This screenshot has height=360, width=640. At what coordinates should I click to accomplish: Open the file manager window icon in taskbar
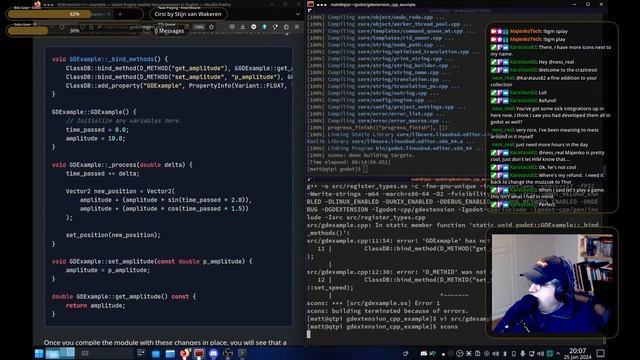point(170,353)
